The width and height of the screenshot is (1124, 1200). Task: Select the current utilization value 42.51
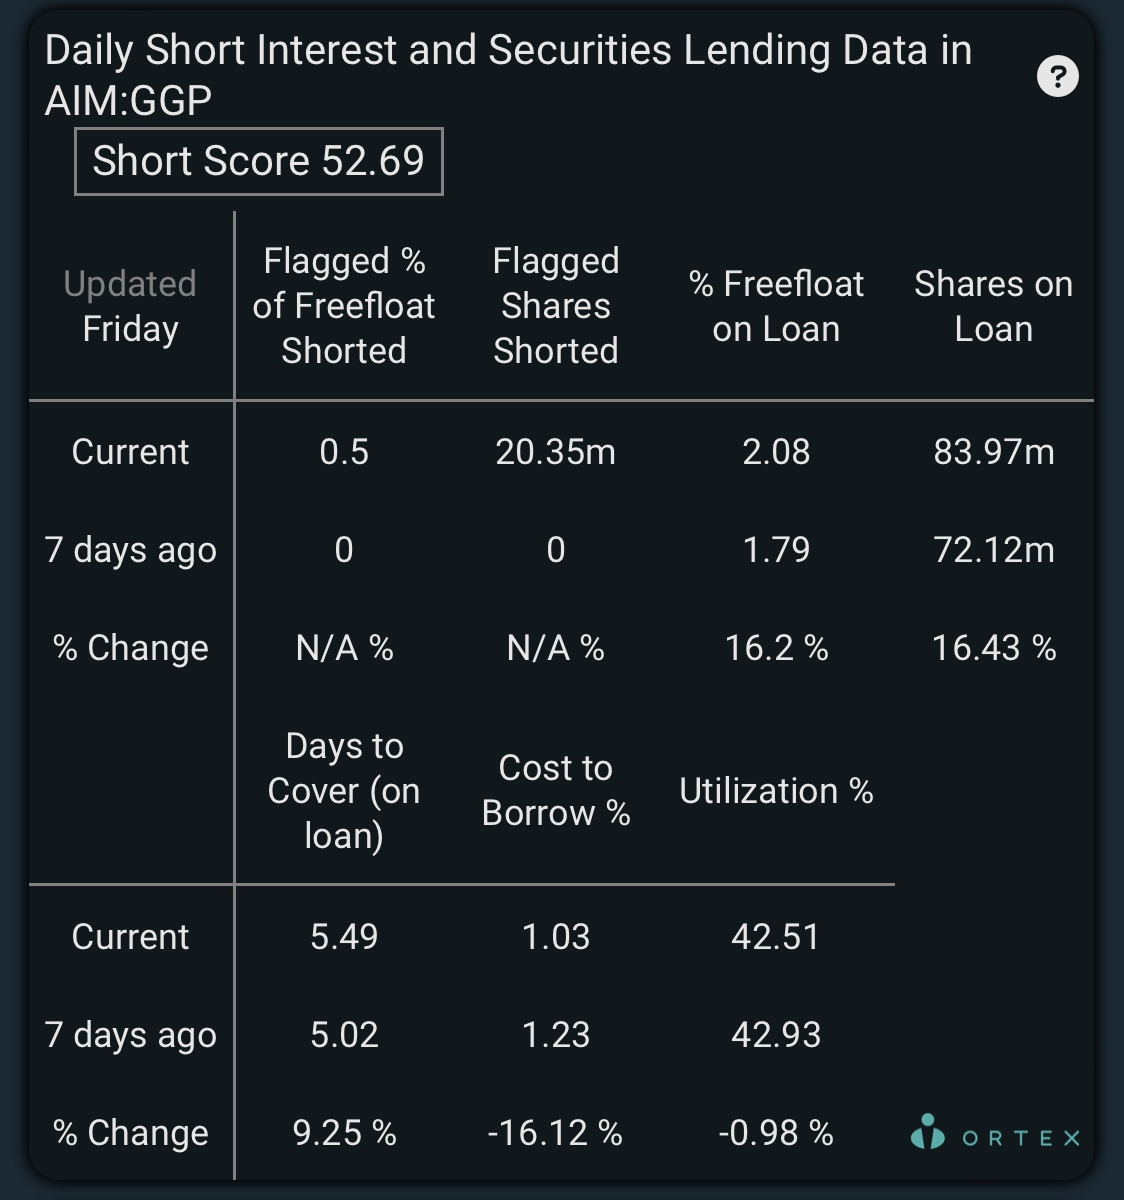click(x=776, y=937)
